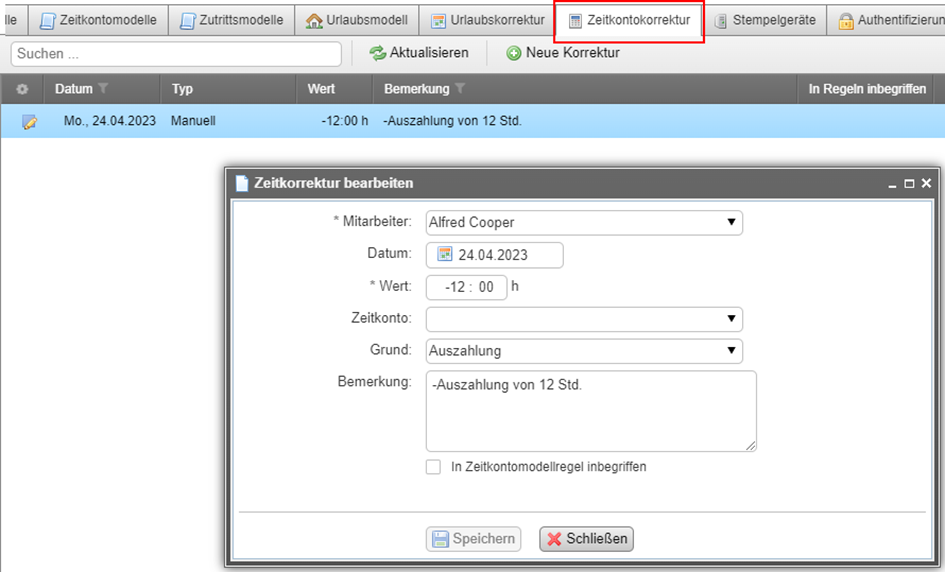Image resolution: width=945 pixels, height=572 pixels.
Task: Click into the Bemerkung text area
Action: point(590,411)
